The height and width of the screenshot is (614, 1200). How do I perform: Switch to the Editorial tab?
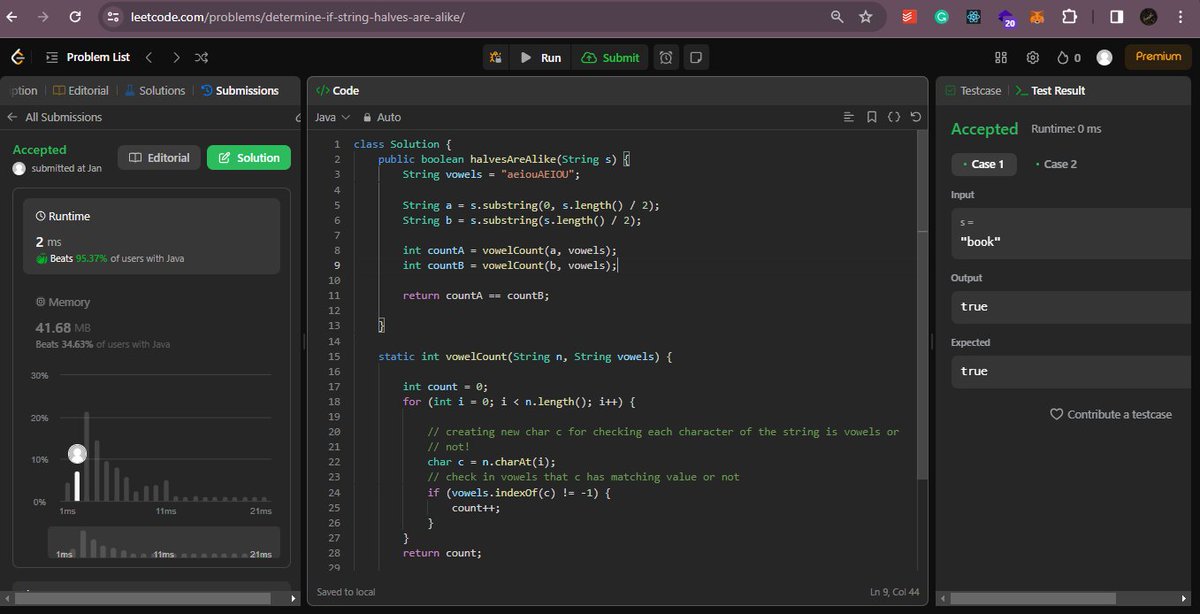click(80, 90)
